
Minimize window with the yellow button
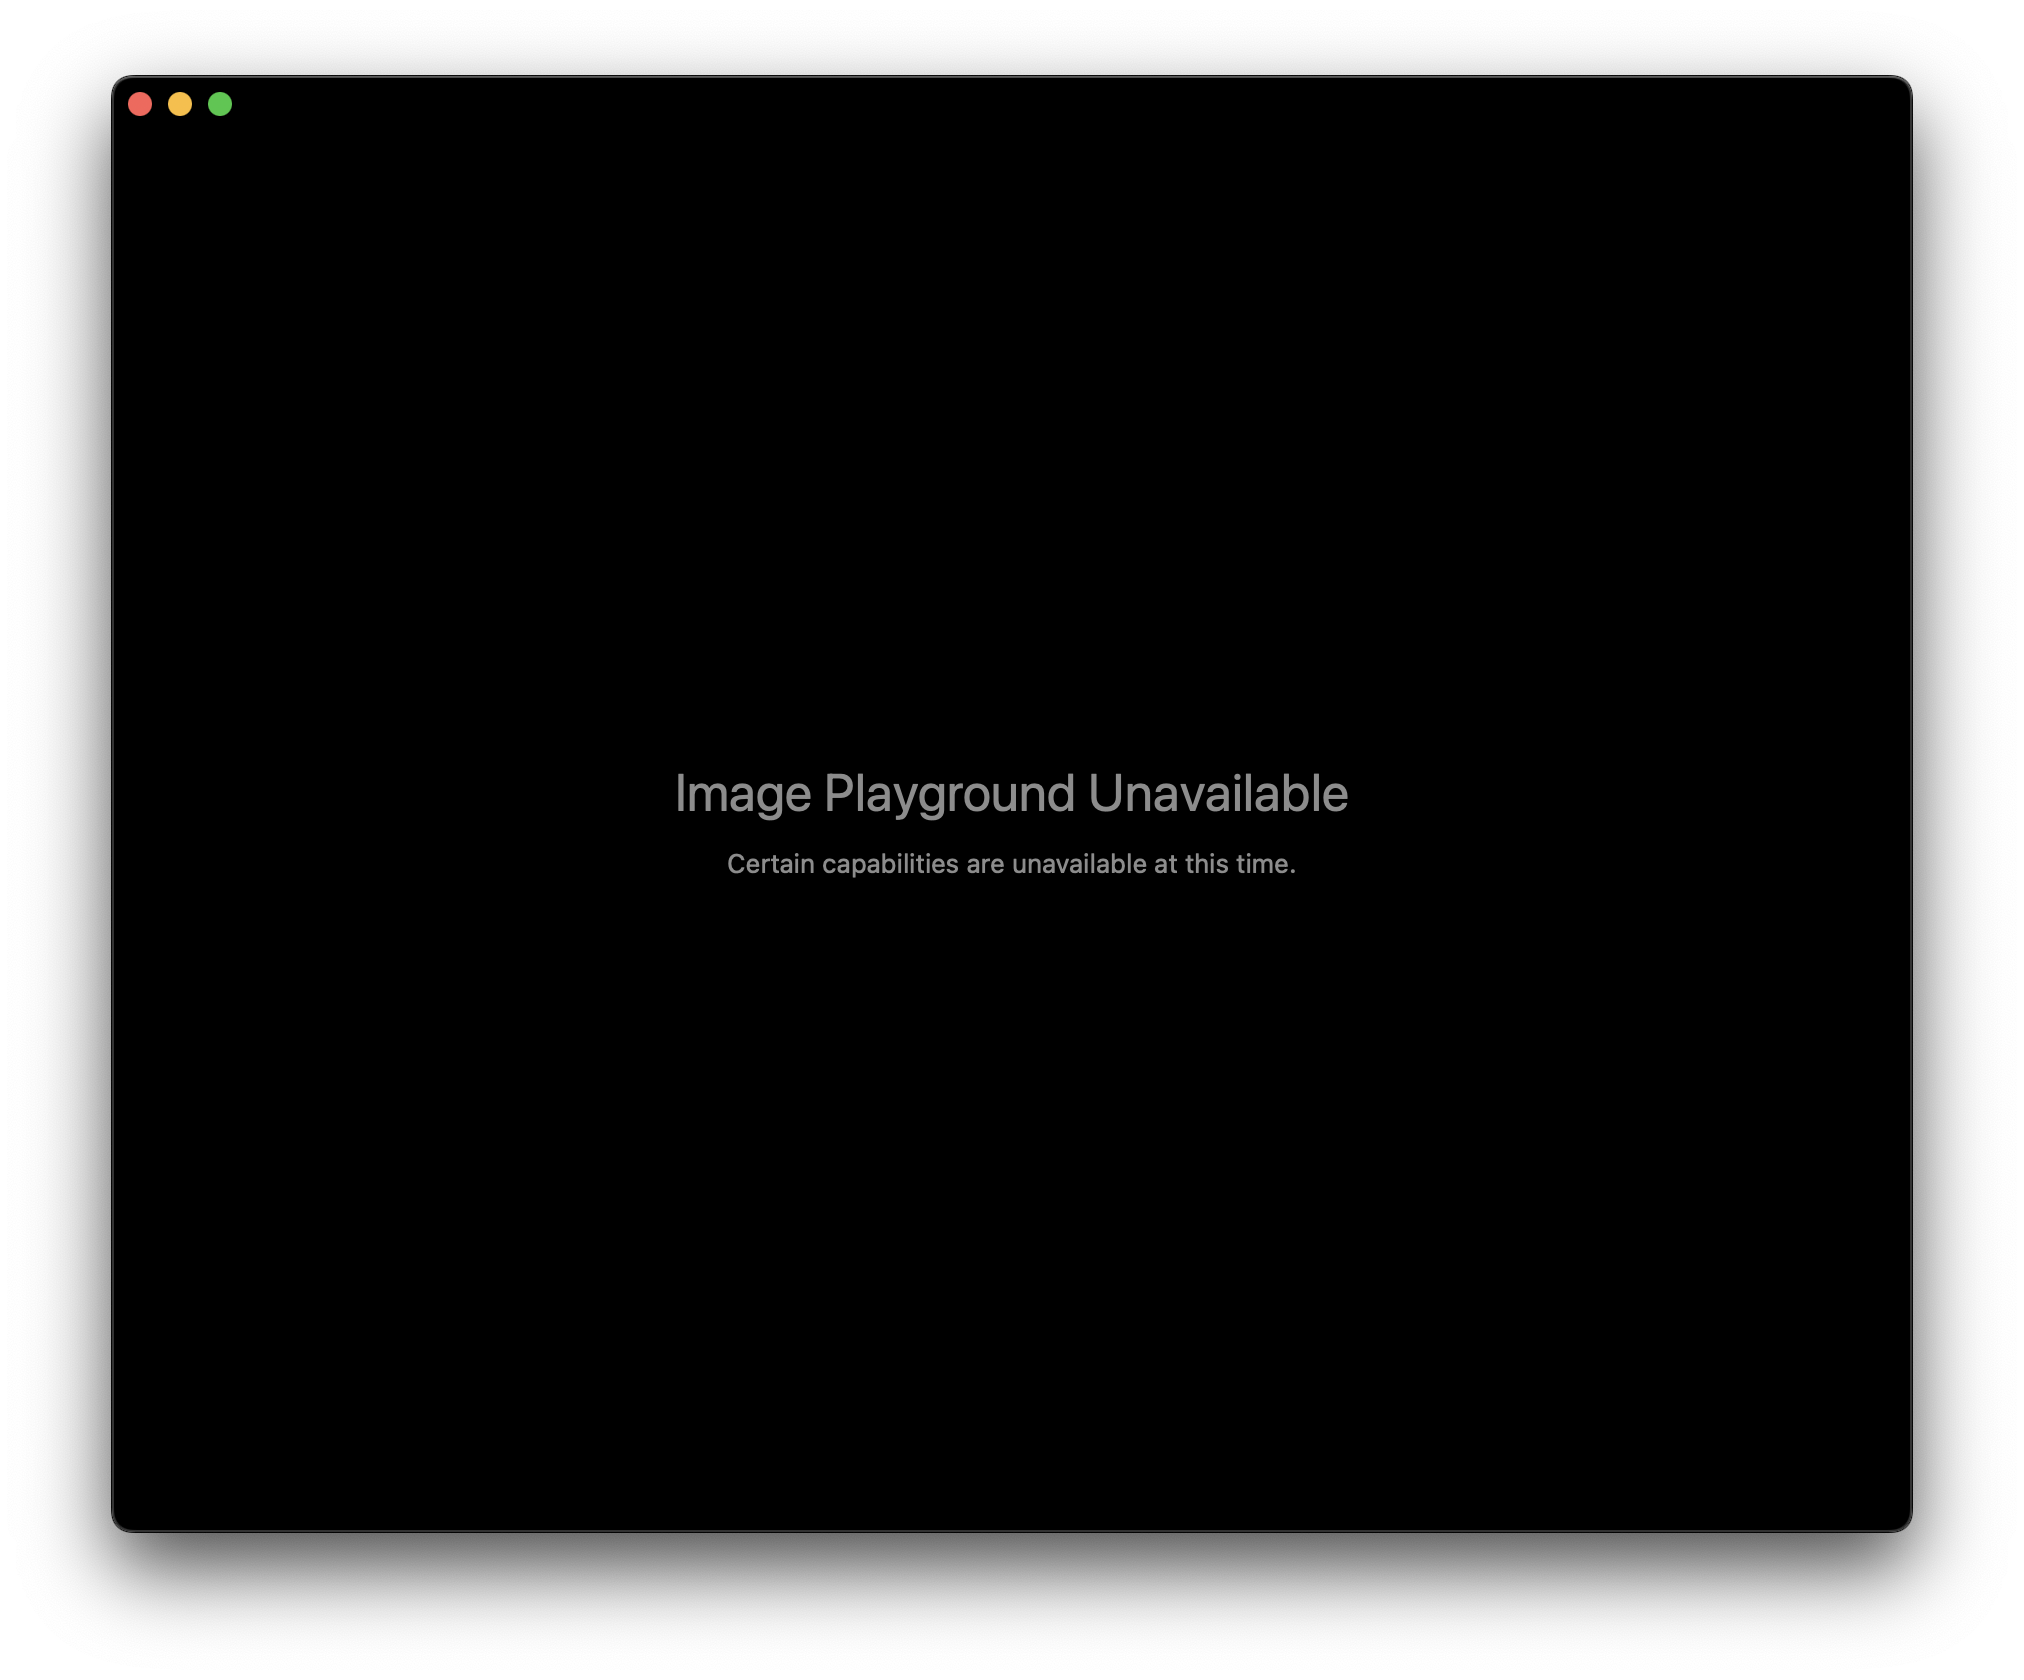[180, 104]
